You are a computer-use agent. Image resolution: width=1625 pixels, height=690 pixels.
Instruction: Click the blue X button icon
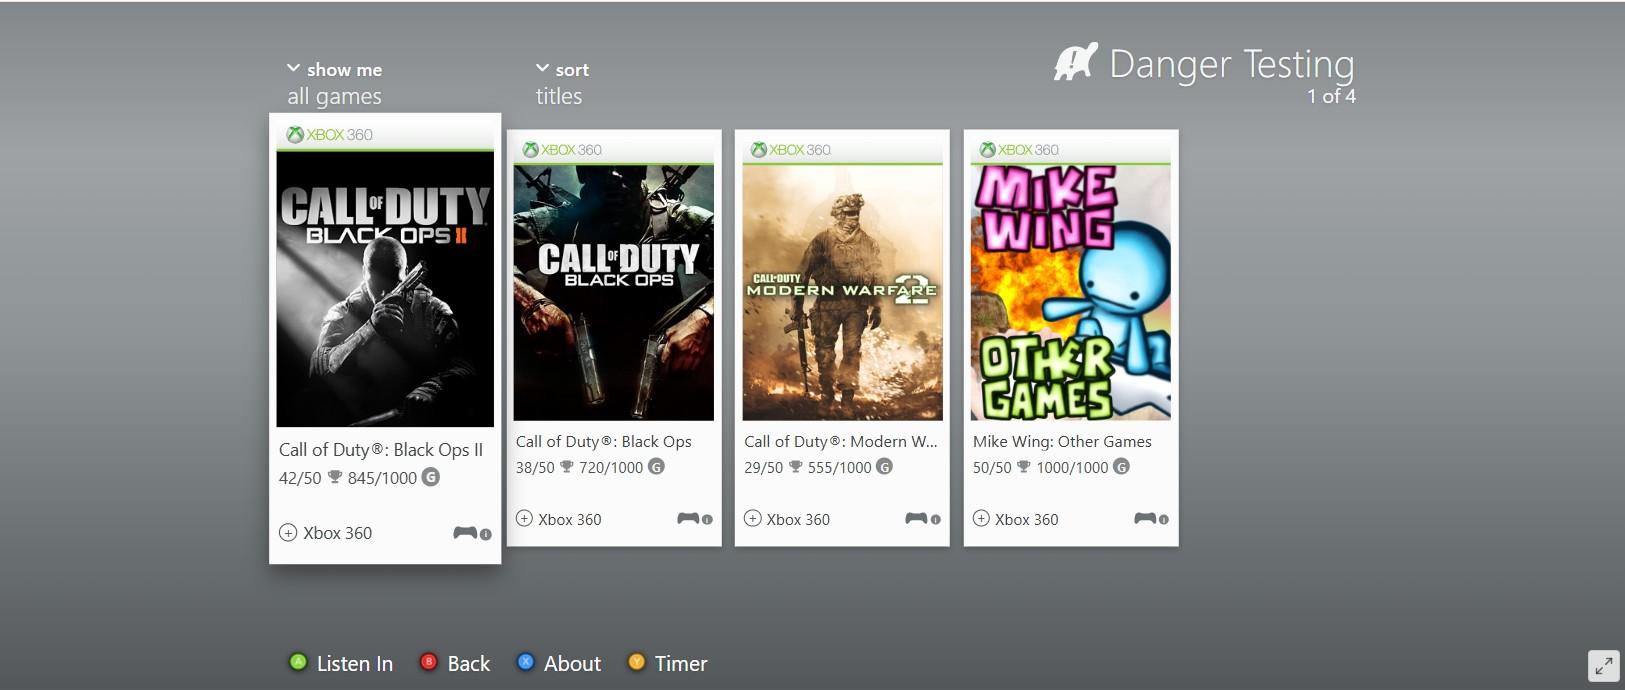click(525, 662)
